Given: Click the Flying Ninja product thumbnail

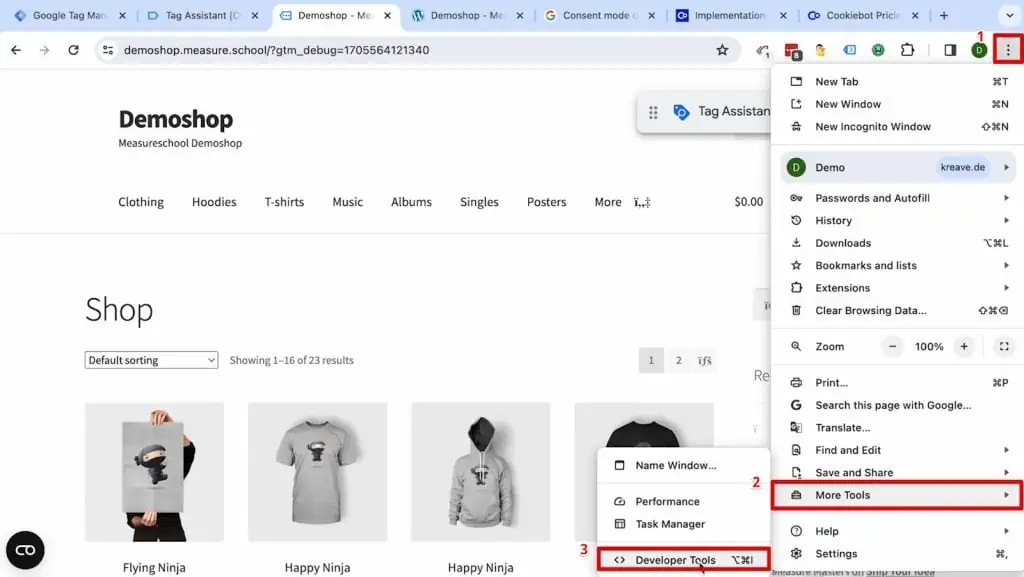Looking at the screenshot, I should (x=154, y=470).
